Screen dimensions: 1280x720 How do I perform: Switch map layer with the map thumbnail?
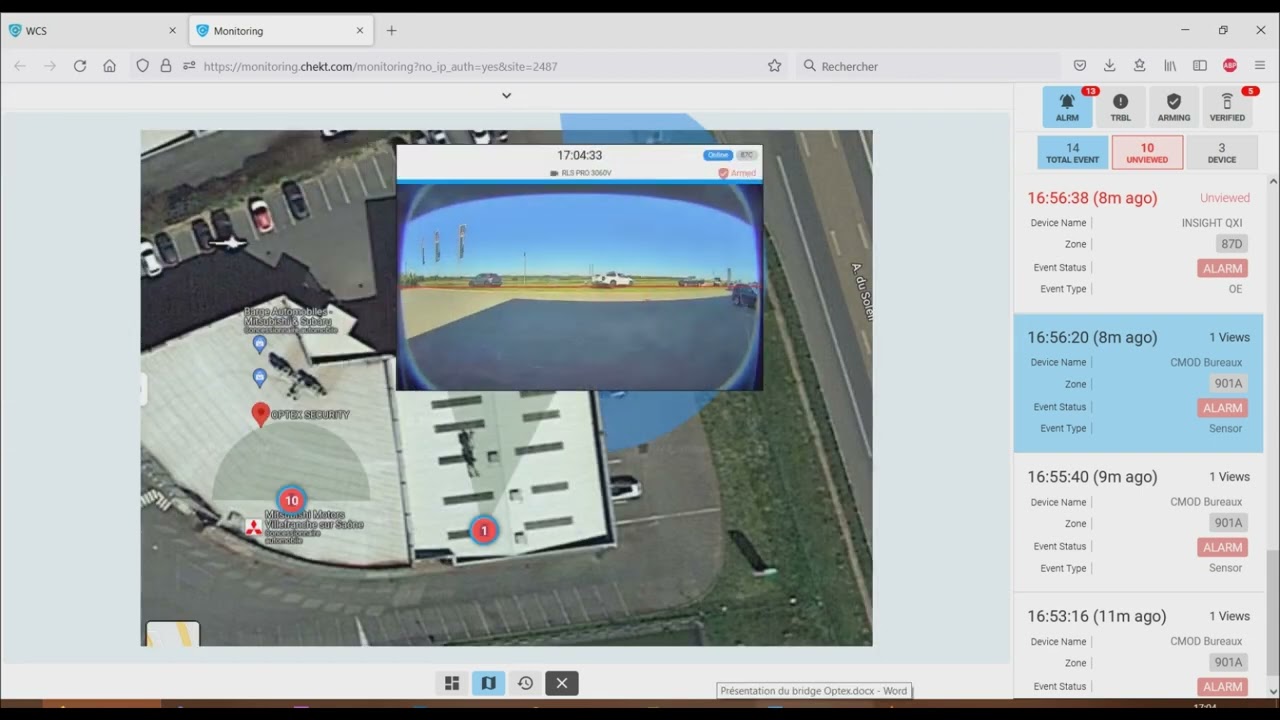click(x=173, y=633)
